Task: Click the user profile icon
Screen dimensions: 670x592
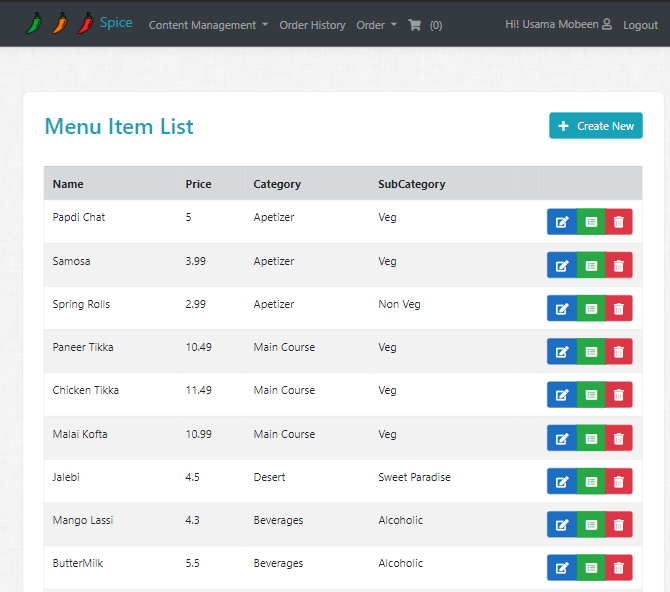Action: (x=607, y=24)
